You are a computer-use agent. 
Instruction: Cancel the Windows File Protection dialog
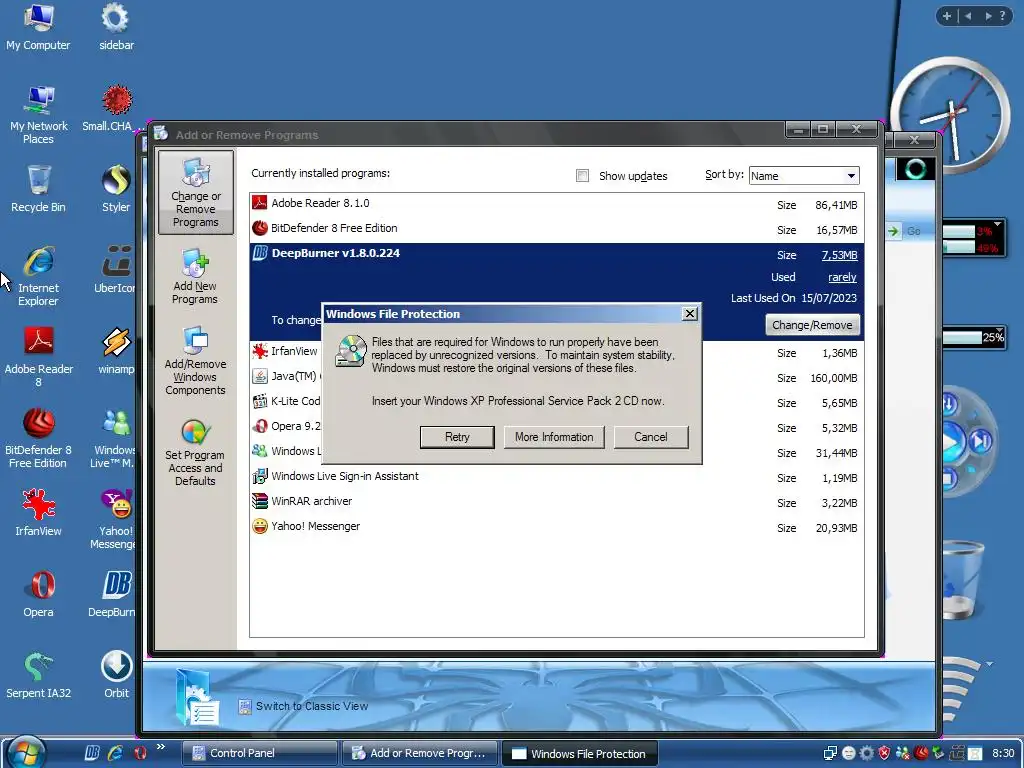point(650,437)
